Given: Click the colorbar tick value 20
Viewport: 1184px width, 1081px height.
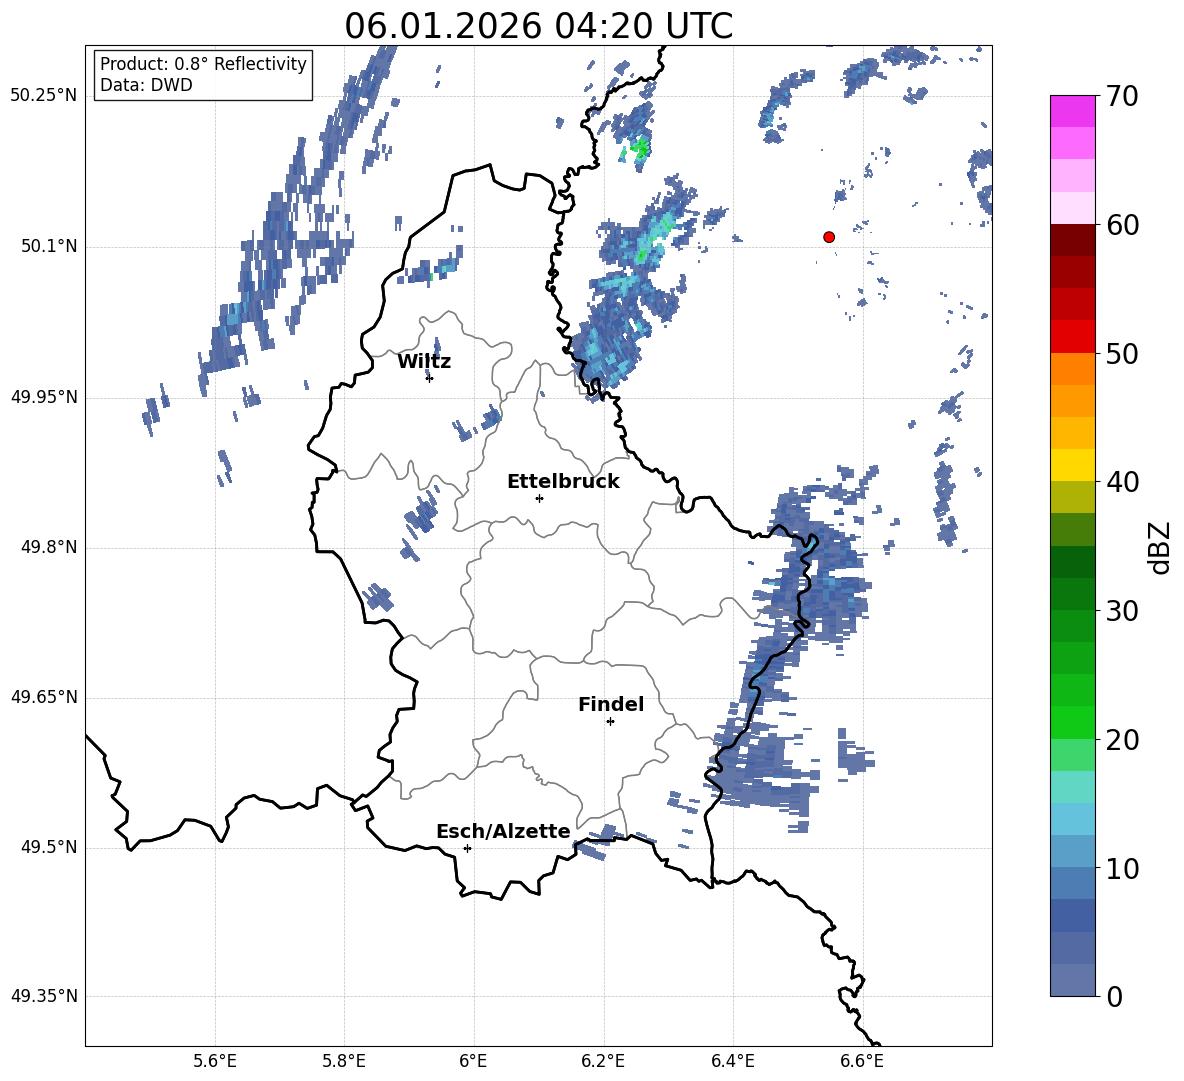Looking at the screenshot, I should click(x=1122, y=740).
